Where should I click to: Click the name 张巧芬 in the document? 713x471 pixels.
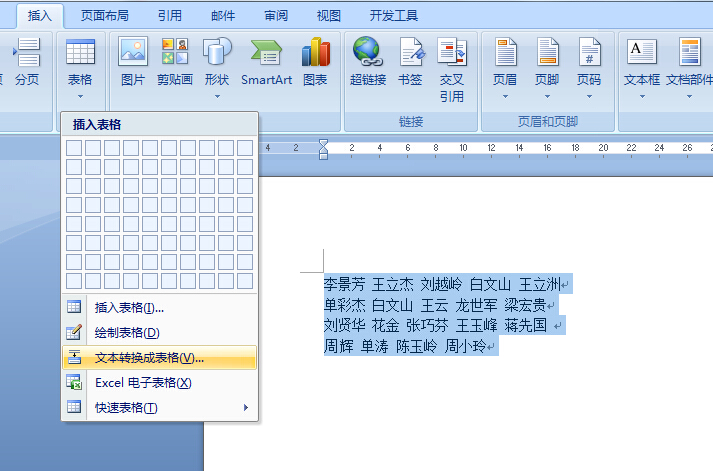(427, 325)
